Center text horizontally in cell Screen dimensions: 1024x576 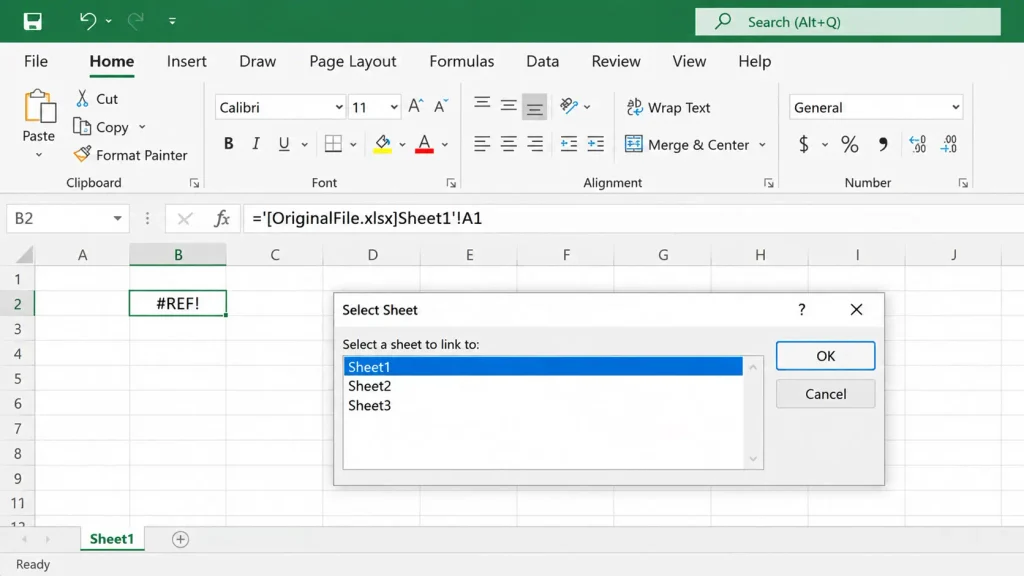[509, 144]
